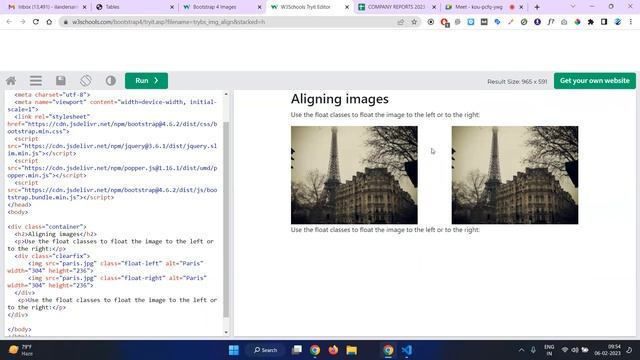Click the div class="clearfix" code line

[x=52, y=256]
